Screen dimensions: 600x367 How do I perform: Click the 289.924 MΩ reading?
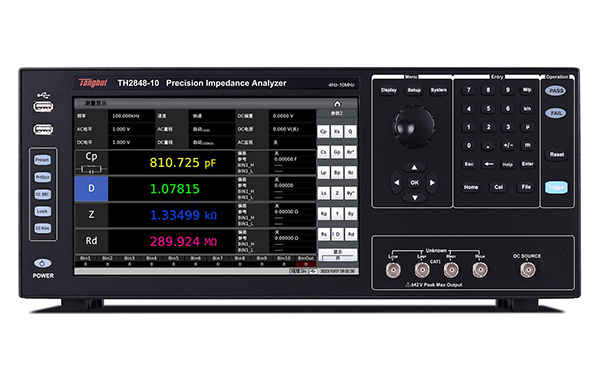click(x=183, y=241)
